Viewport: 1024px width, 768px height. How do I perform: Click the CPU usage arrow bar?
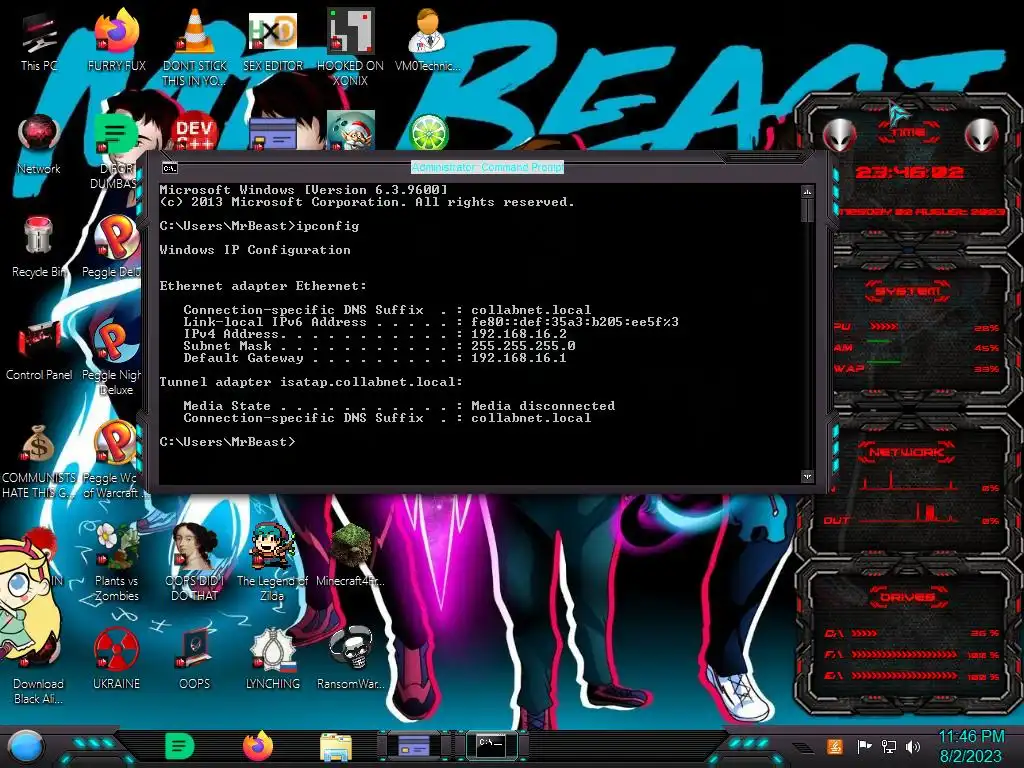[884, 327]
